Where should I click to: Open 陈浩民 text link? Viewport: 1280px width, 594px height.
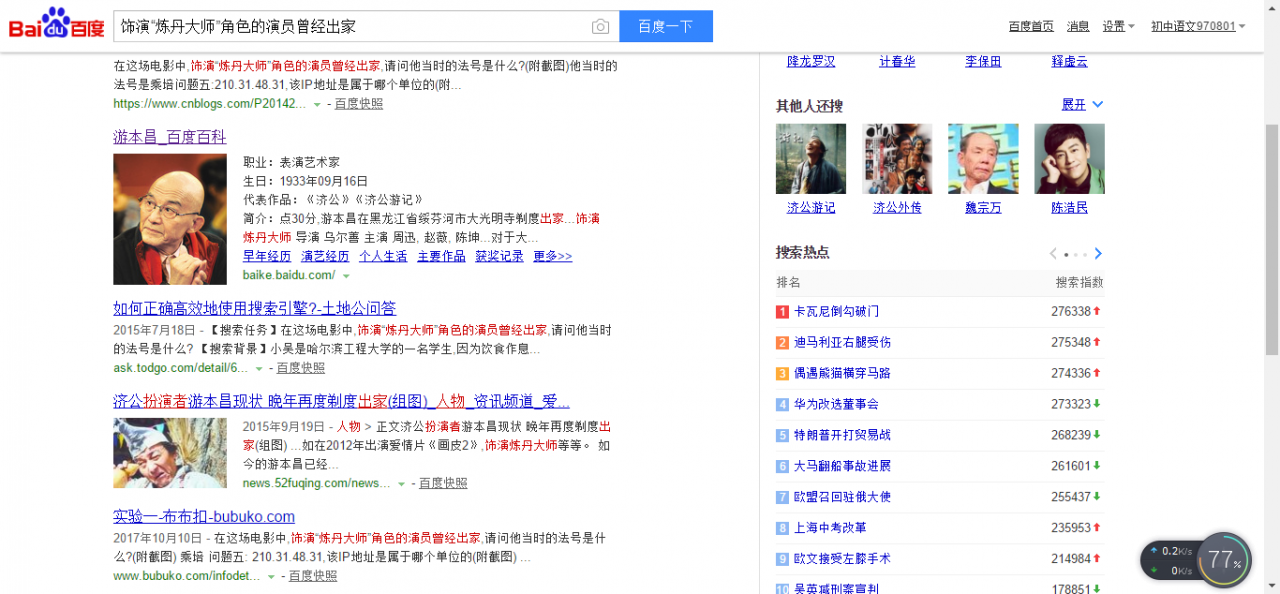click(1069, 208)
